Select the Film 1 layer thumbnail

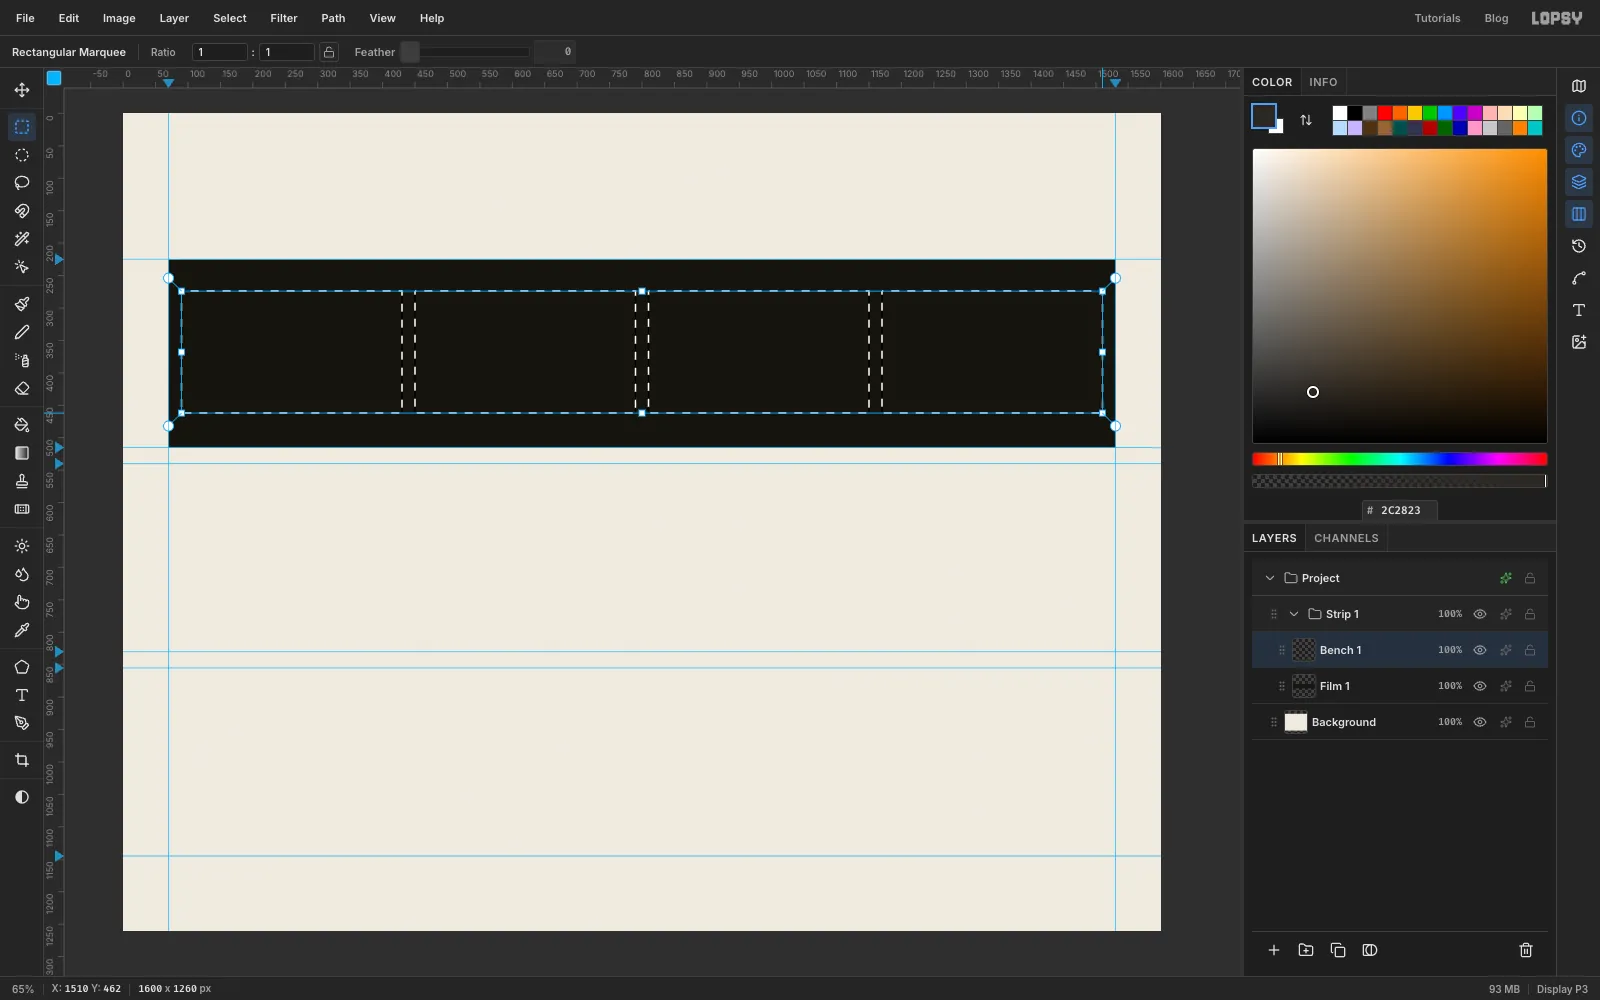[x=1304, y=686]
